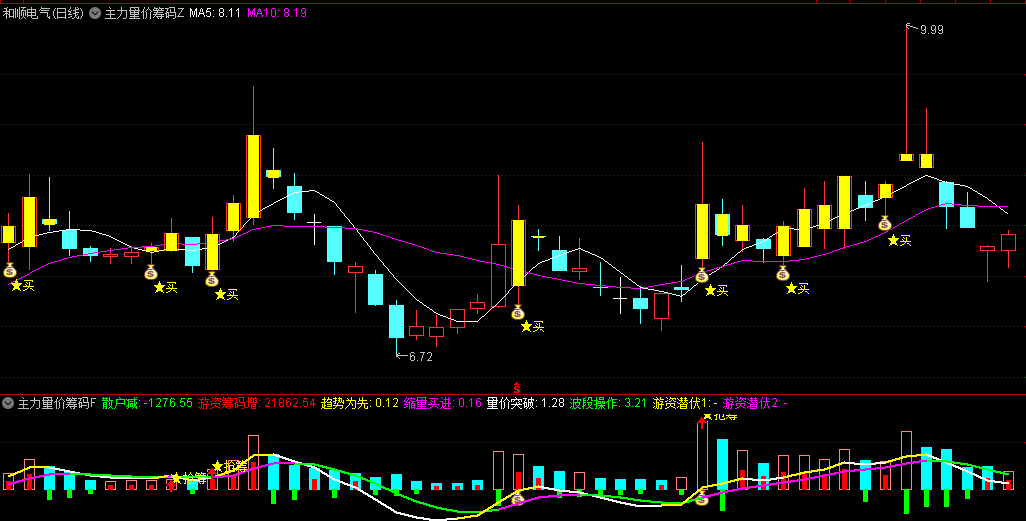Image resolution: width=1026 pixels, height=521 pixels.
Task: Click the rightmost money bag icon in price chart
Action: point(885,223)
